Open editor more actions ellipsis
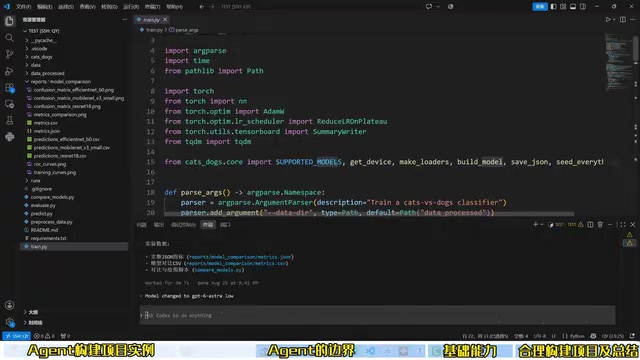 click(x=633, y=20)
